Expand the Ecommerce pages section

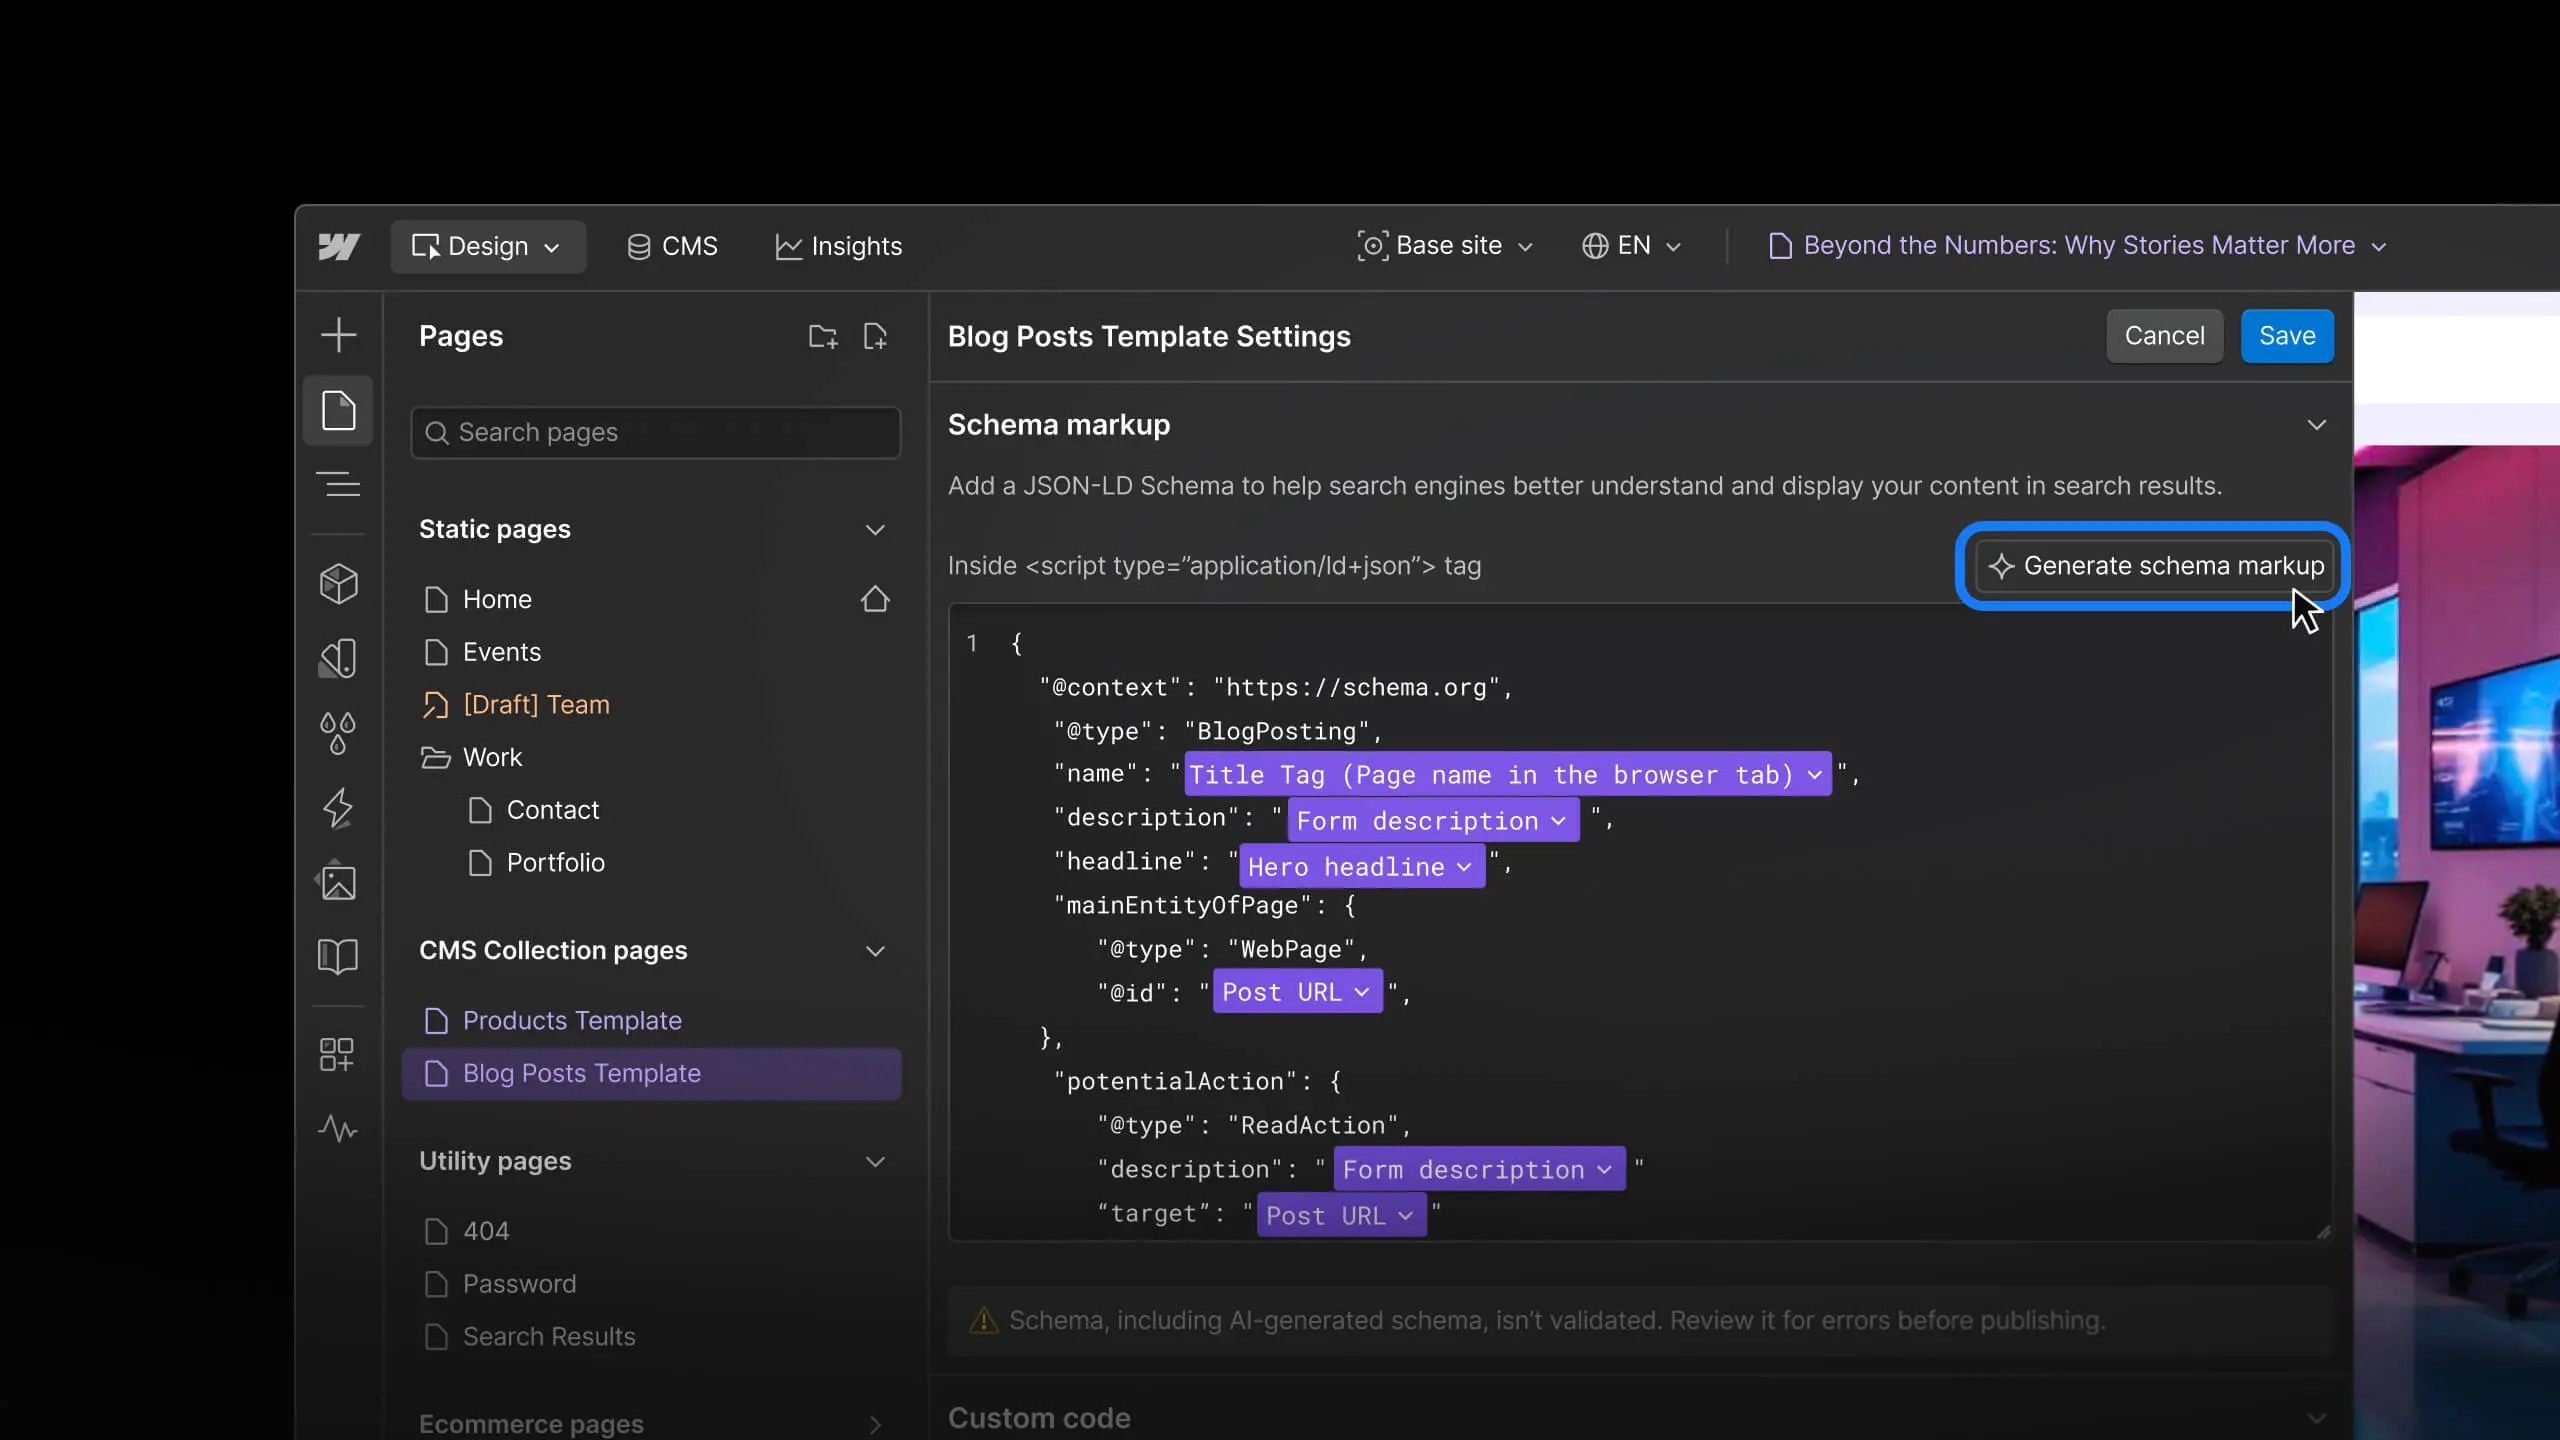click(876, 1424)
